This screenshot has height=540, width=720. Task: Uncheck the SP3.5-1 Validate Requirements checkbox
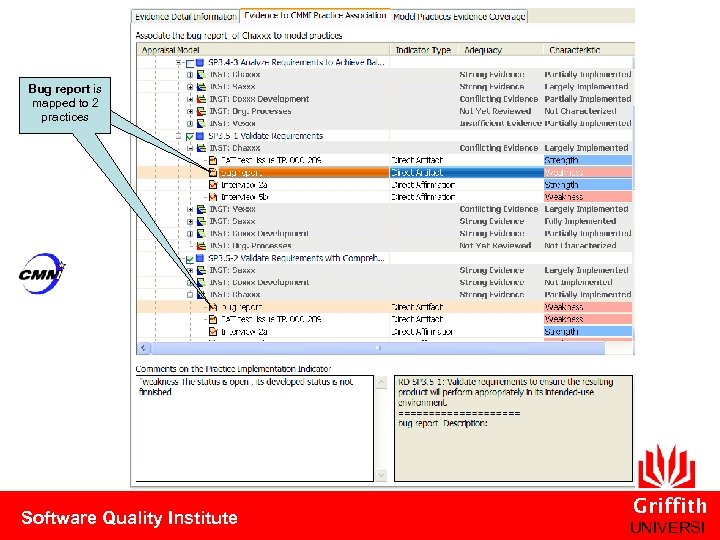coord(190,136)
